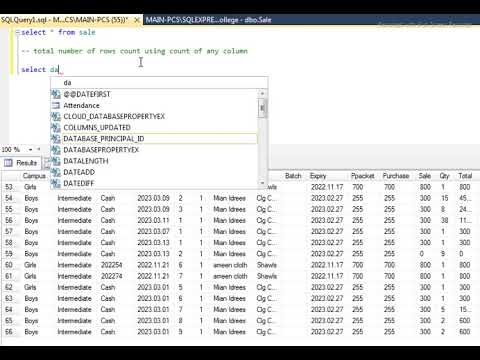
Task: Click Girls campus cell in row 62
Action: coord(30,287)
